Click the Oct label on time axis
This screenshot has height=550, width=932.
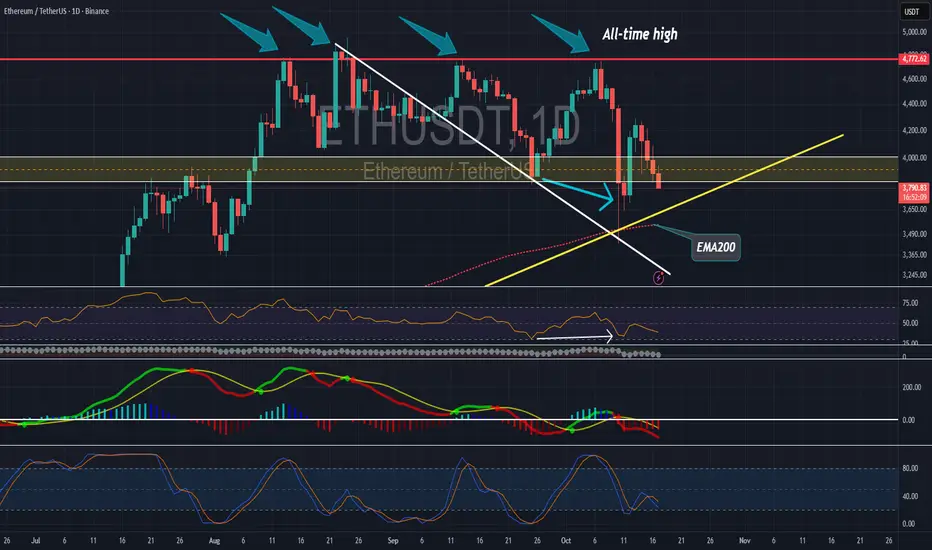point(566,540)
